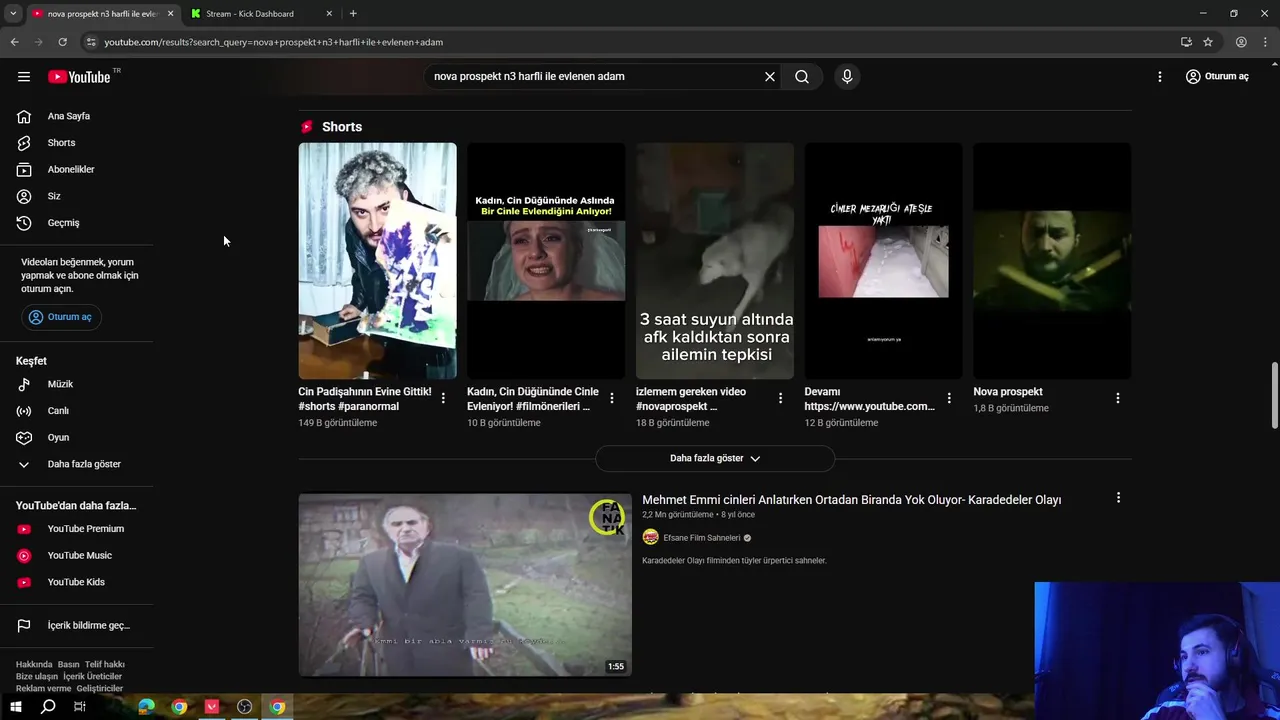Open more options for 'Kadın, Cin Düğününde' short
The height and width of the screenshot is (720, 1280).
click(612, 398)
